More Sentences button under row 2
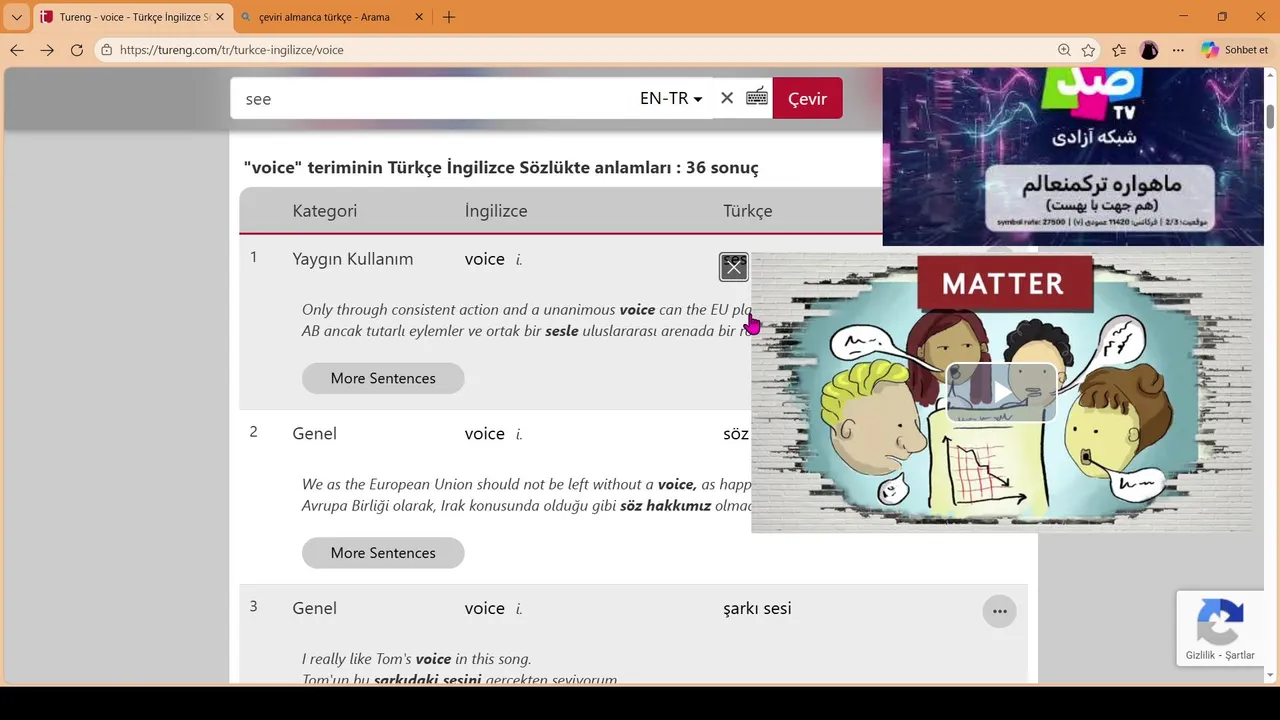 tap(383, 553)
